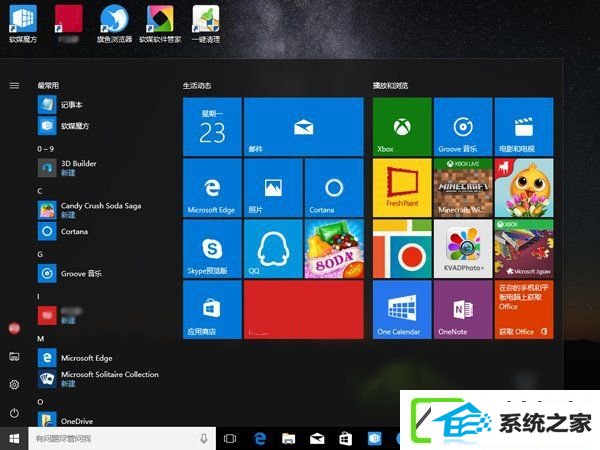The width and height of the screenshot is (600, 450).
Task: Click the microphone in search box
Action: [x=204, y=439]
